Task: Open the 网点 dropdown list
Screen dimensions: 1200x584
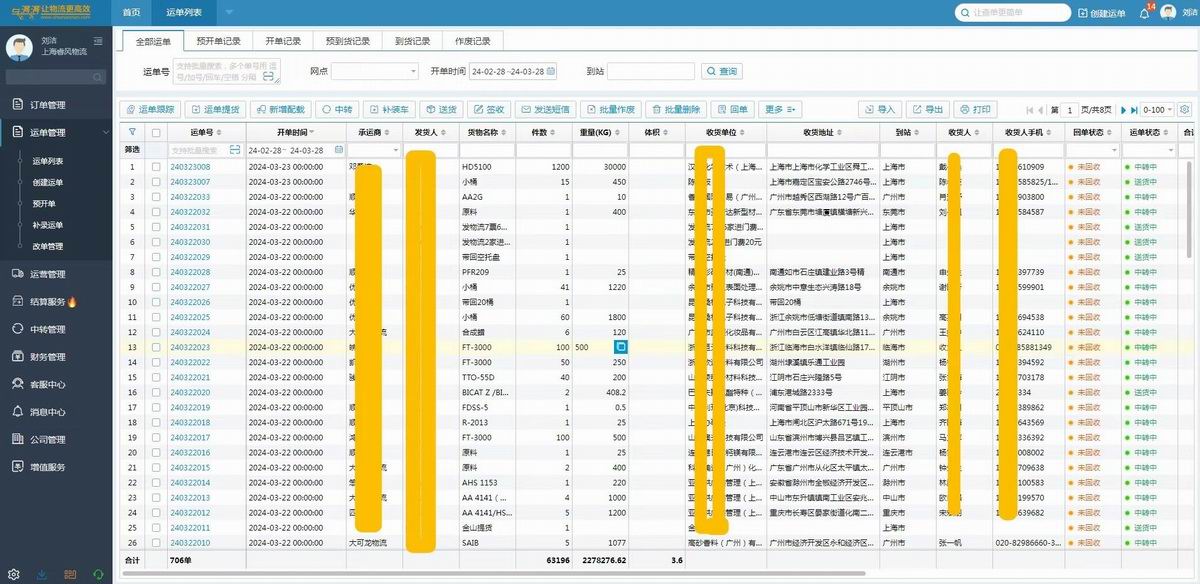Action: click(375, 72)
